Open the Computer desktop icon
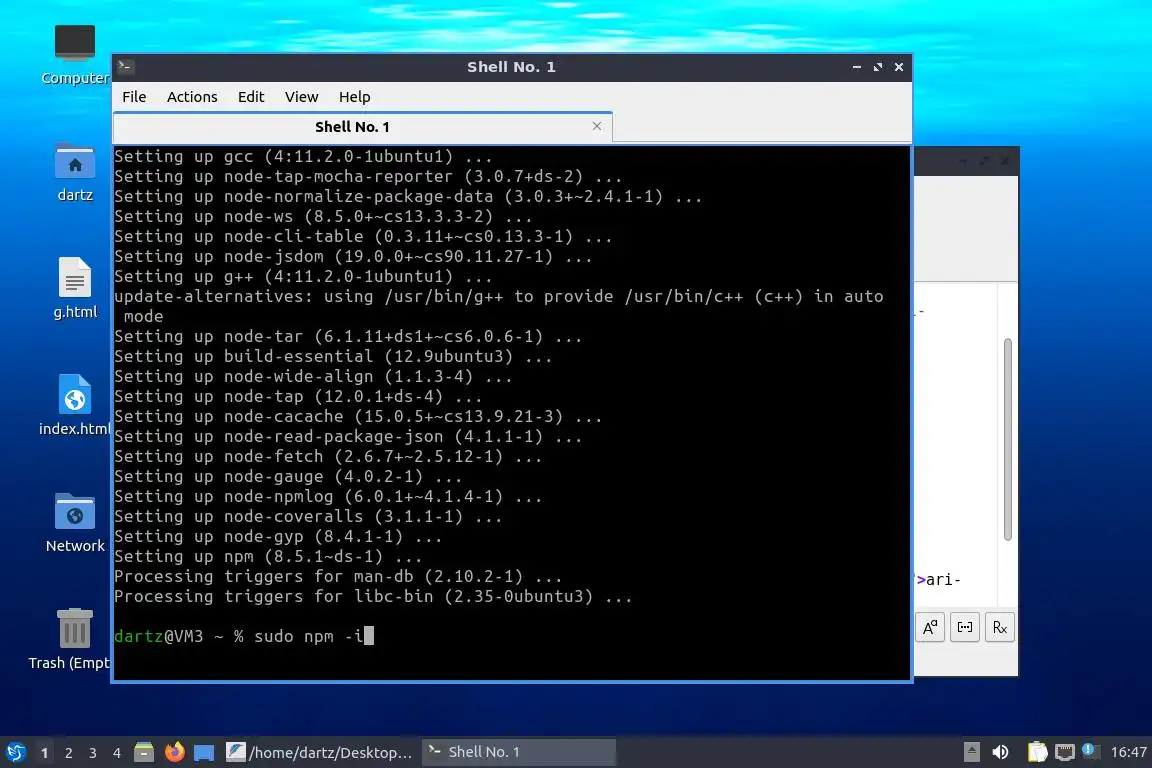This screenshot has width=1152, height=768. pyautogui.click(x=75, y=54)
